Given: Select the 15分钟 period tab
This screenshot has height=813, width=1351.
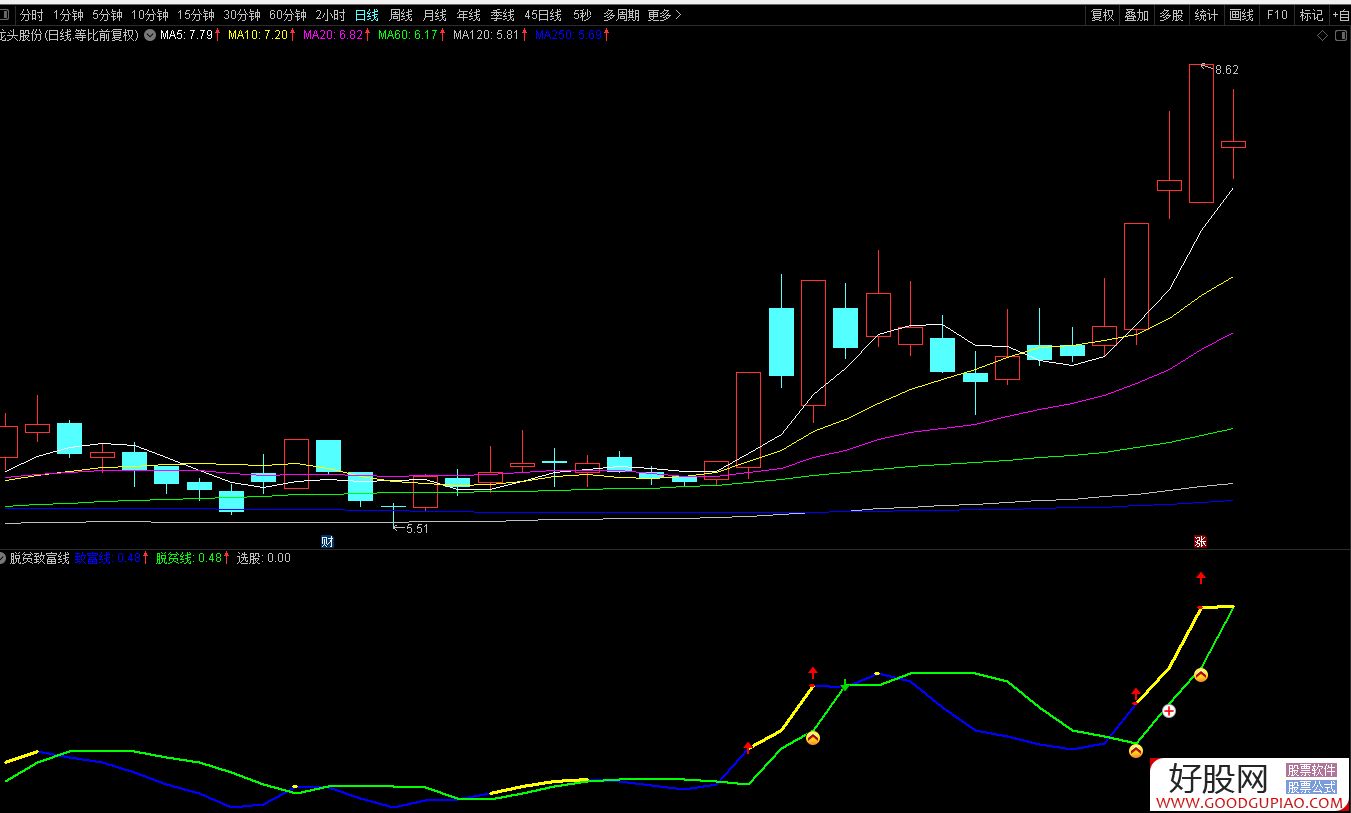Looking at the screenshot, I should (x=196, y=15).
